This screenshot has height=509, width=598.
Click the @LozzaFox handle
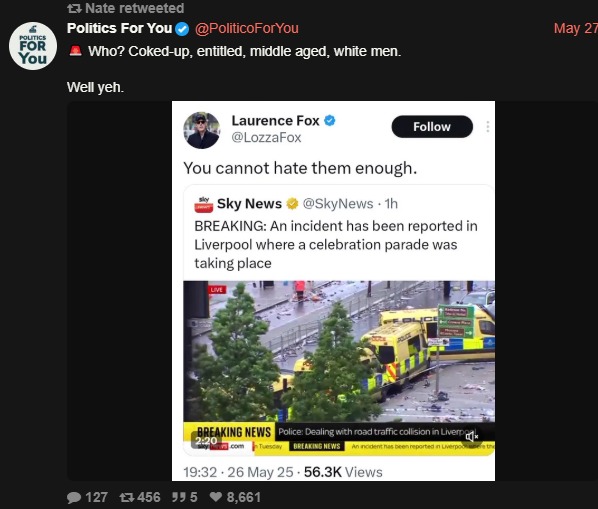[266, 137]
